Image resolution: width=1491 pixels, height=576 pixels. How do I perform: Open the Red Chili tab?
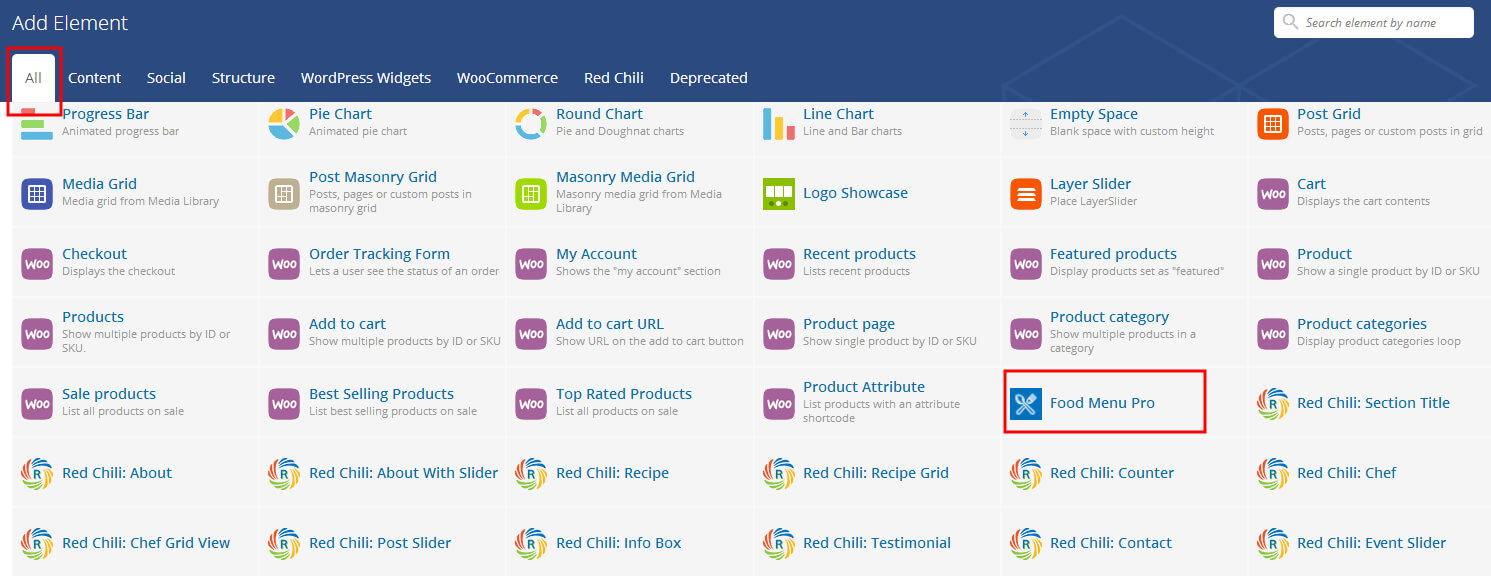coord(614,78)
